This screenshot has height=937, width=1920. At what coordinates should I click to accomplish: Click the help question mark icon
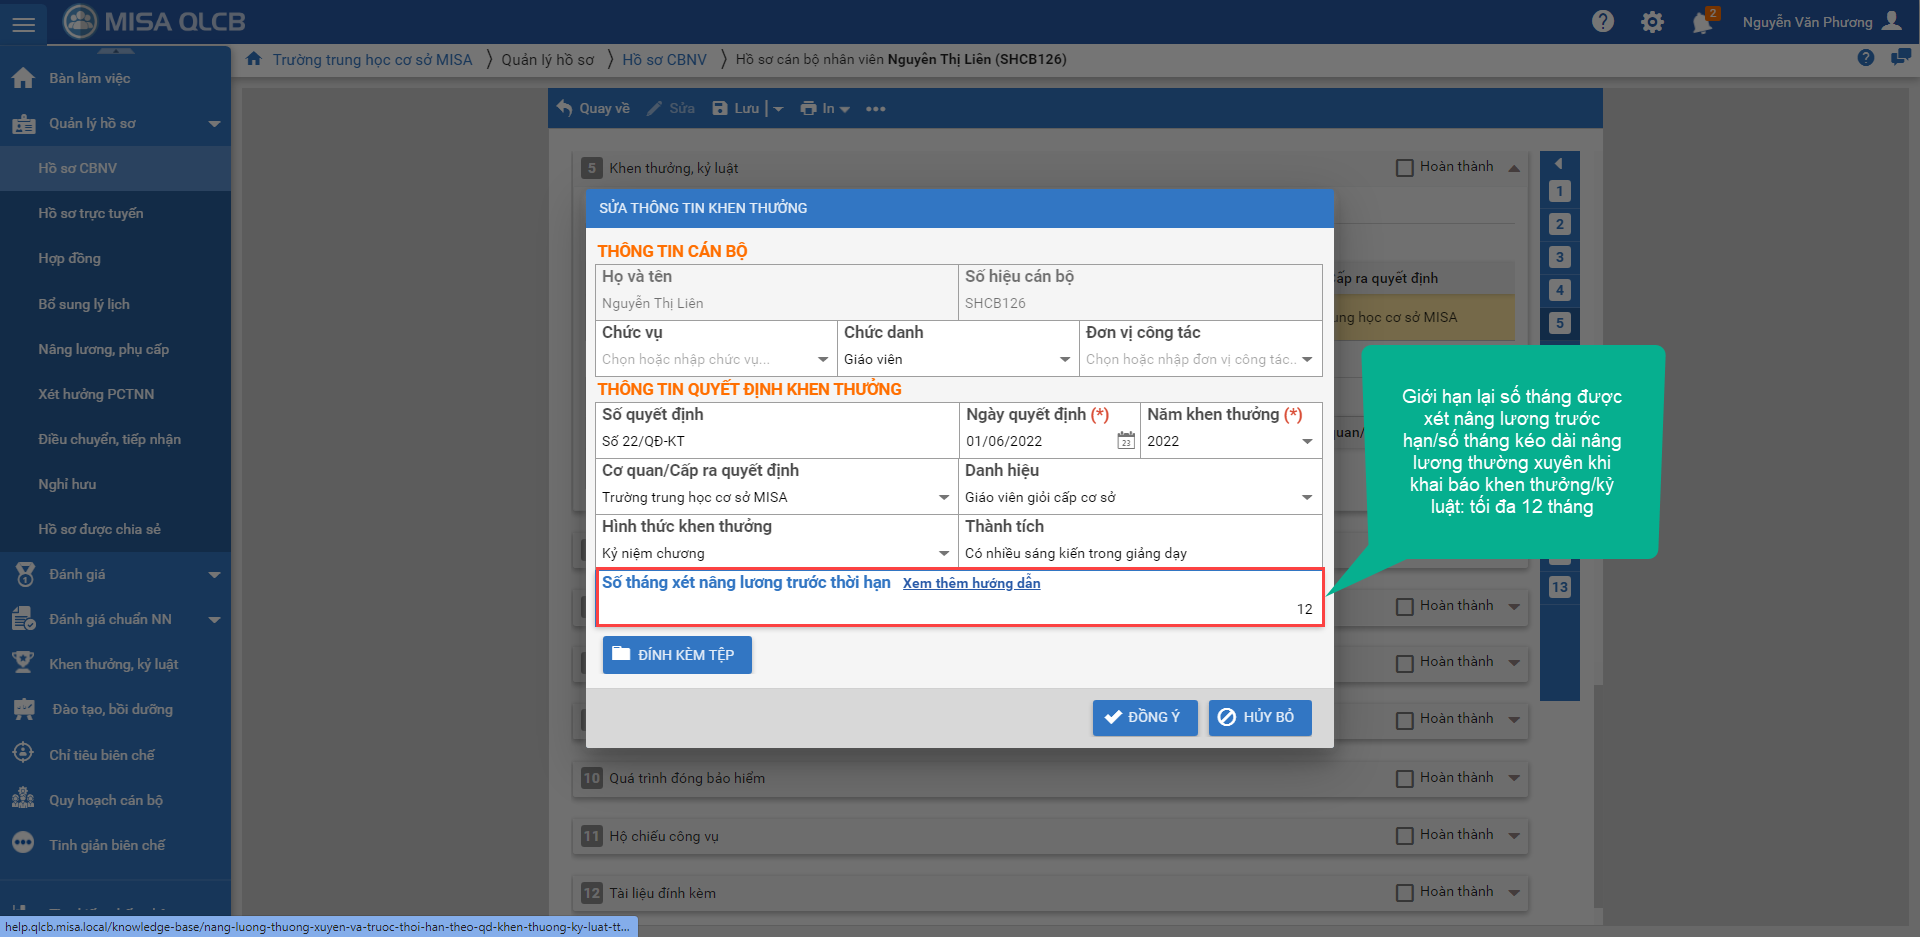pyautogui.click(x=1602, y=21)
